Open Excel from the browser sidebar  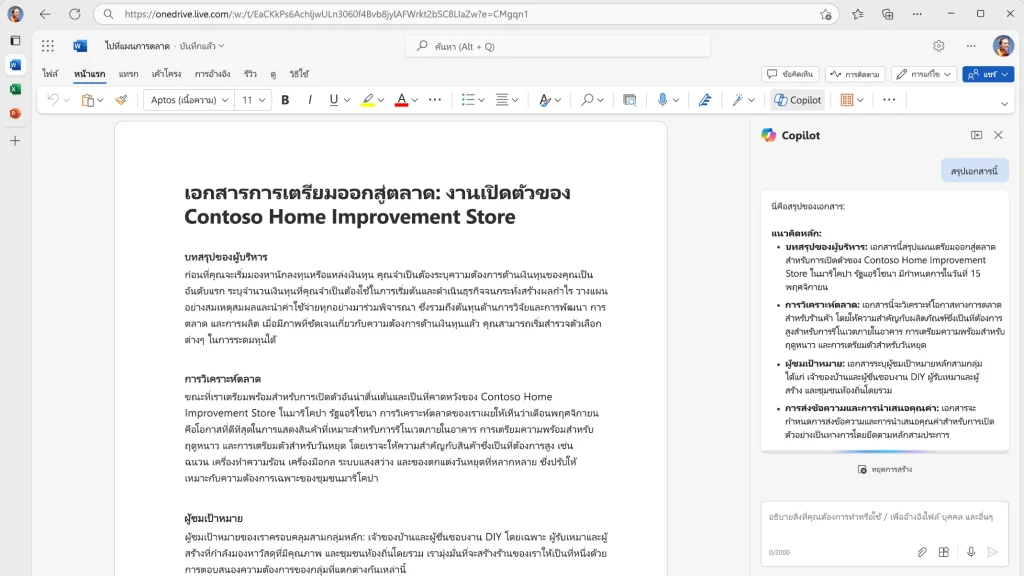(15, 89)
